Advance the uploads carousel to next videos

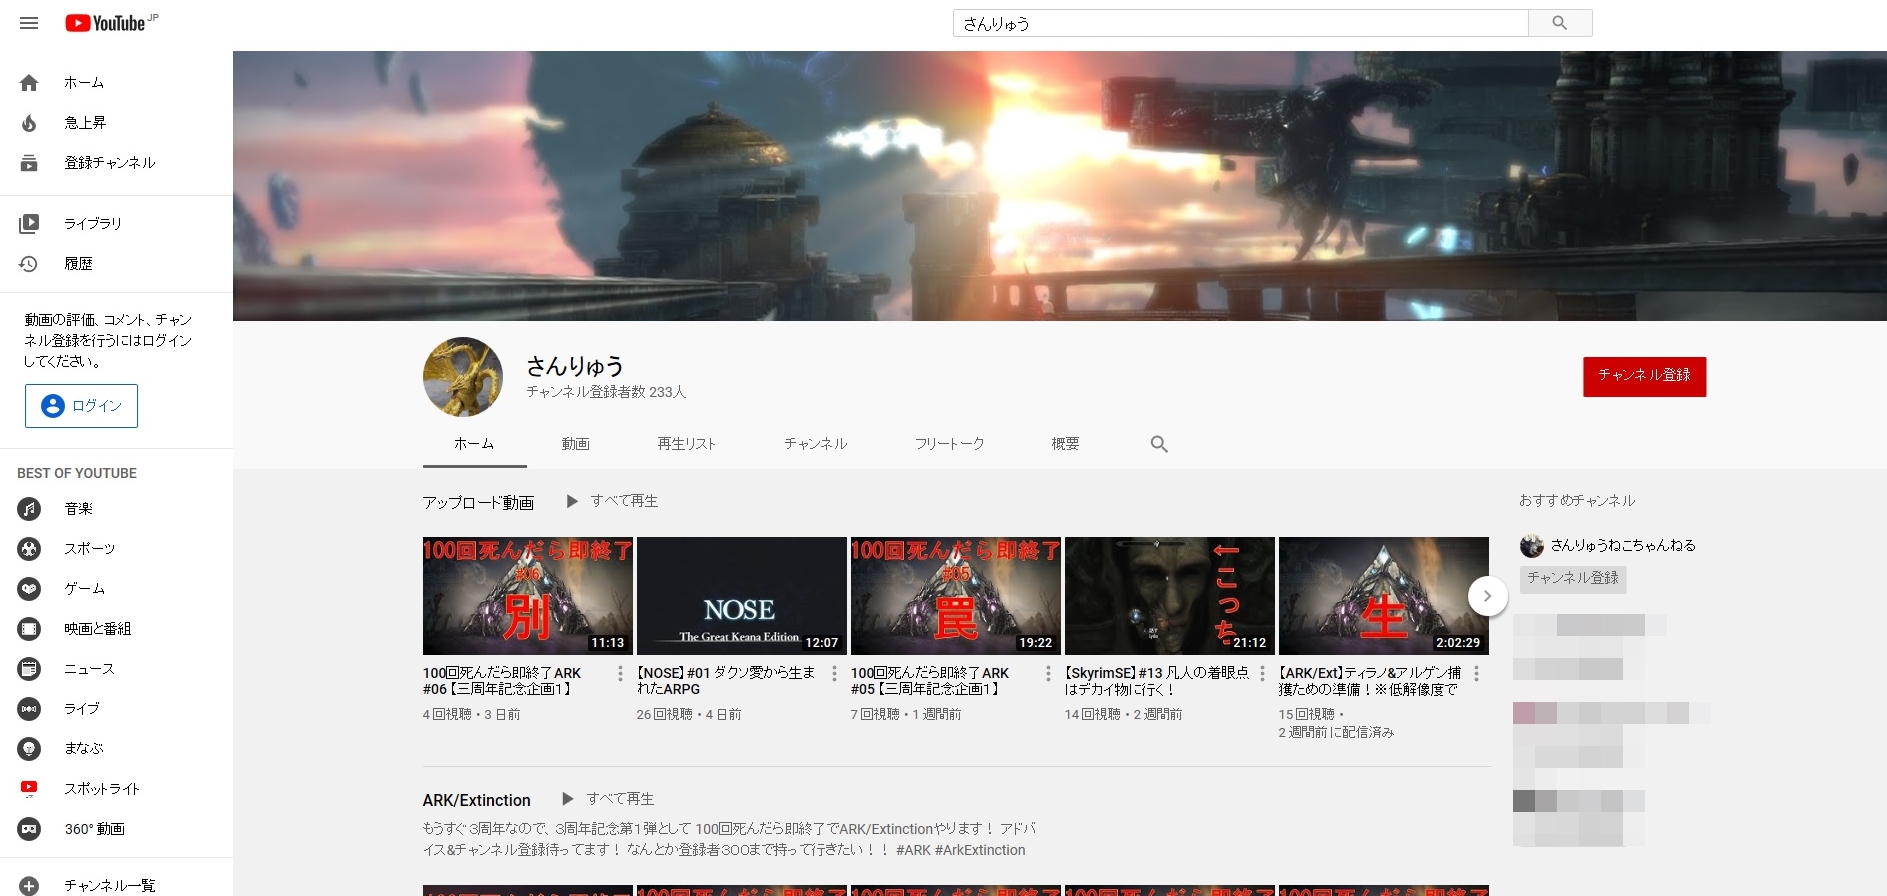coord(1487,596)
